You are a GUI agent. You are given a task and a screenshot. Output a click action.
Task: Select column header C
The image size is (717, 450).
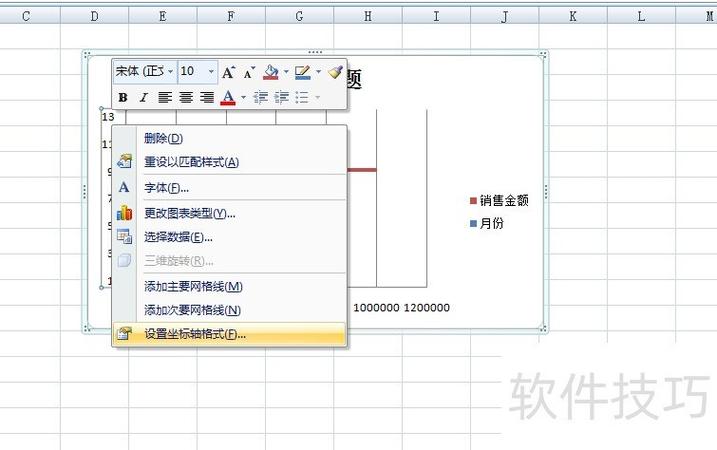pos(26,16)
